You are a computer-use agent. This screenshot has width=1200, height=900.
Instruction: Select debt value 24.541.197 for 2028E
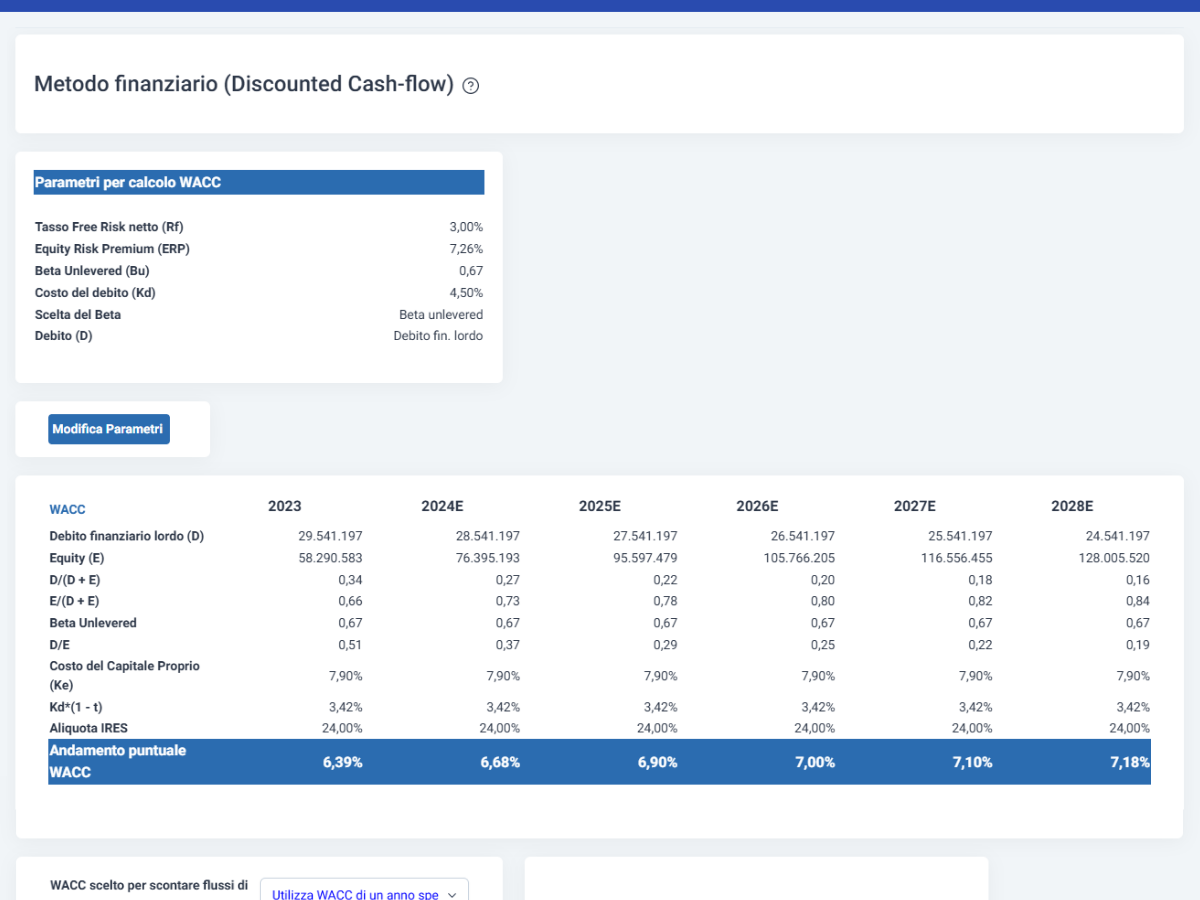click(1117, 536)
